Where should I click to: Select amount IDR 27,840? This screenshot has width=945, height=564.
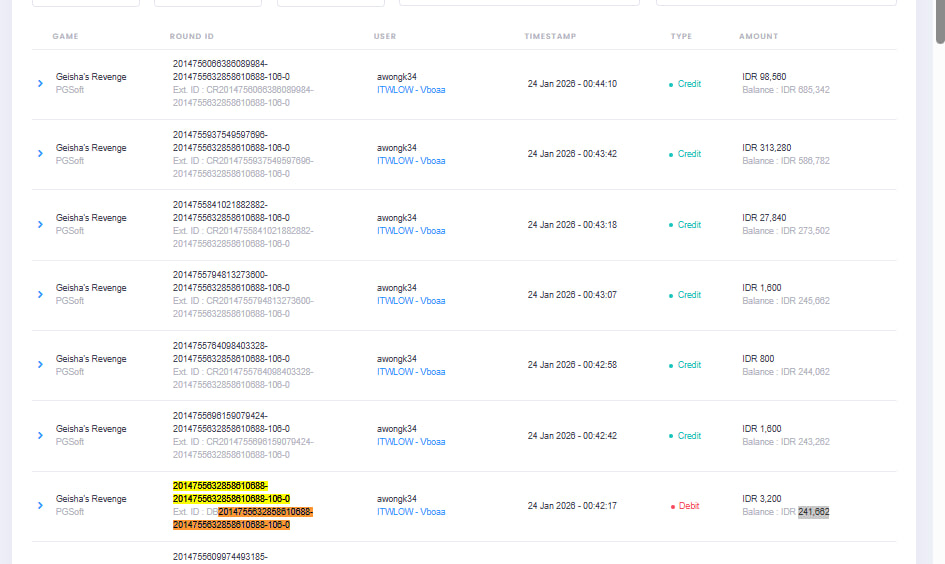[764, 218]
